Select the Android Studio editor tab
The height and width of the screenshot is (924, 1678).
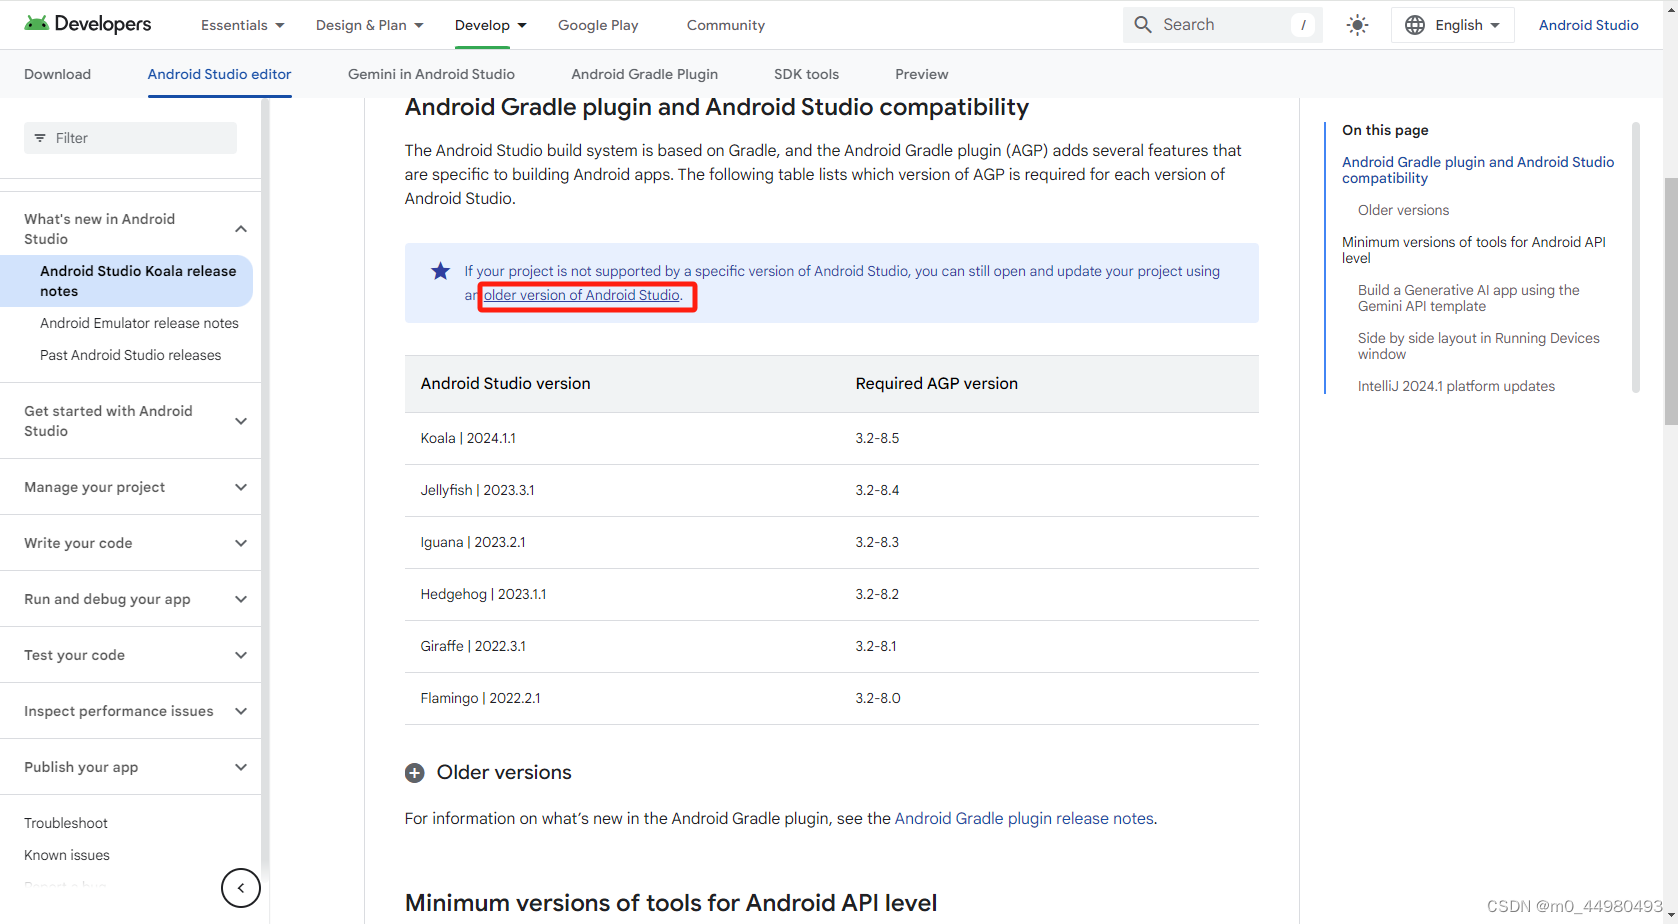(220, 74)
